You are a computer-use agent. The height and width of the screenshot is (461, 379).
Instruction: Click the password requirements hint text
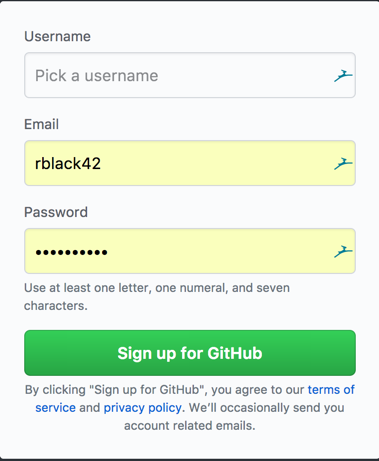point(157,297)
